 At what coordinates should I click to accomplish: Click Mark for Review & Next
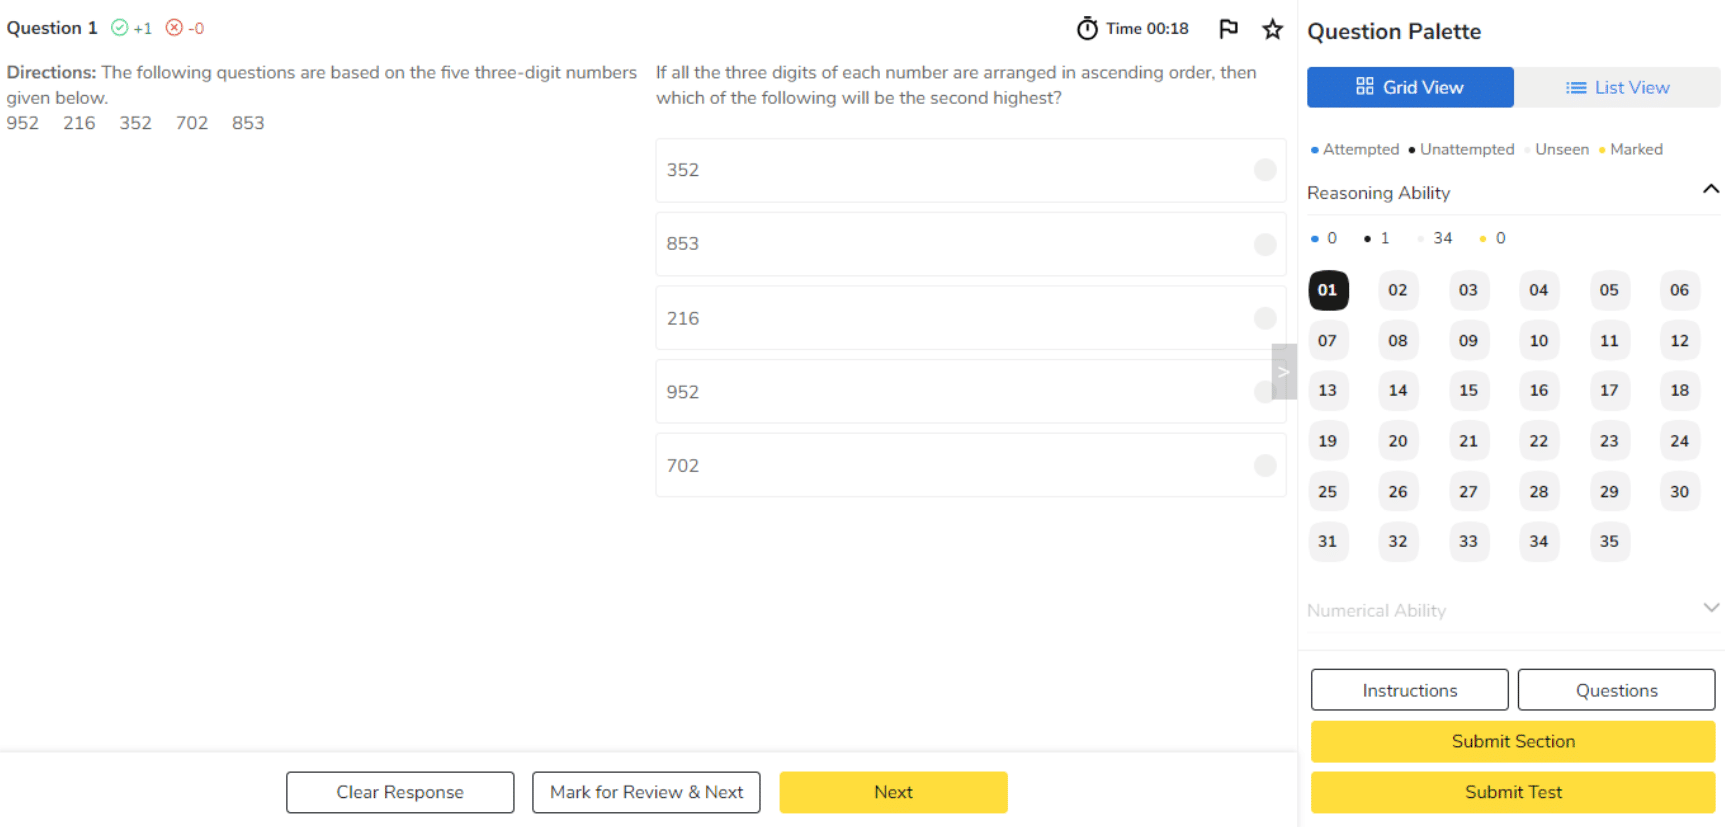646,792
